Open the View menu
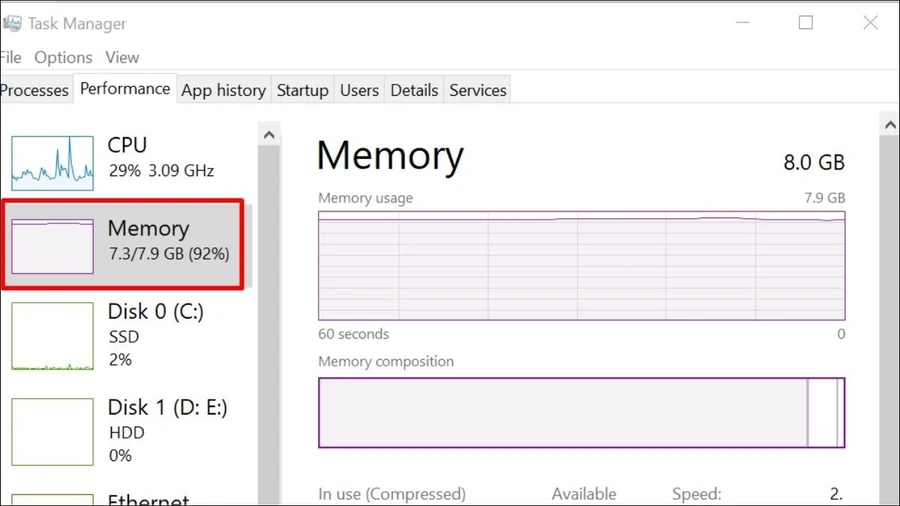Viewport: 900px width, 506px height. 122,57
